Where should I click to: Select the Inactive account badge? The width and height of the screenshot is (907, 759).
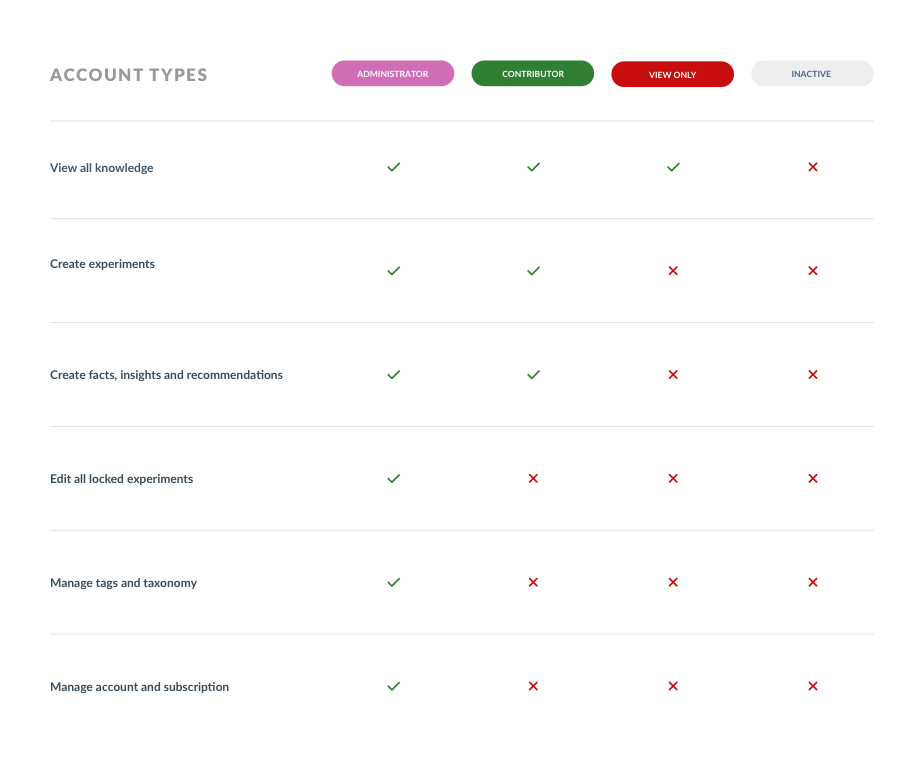click(x=812, y=73)
